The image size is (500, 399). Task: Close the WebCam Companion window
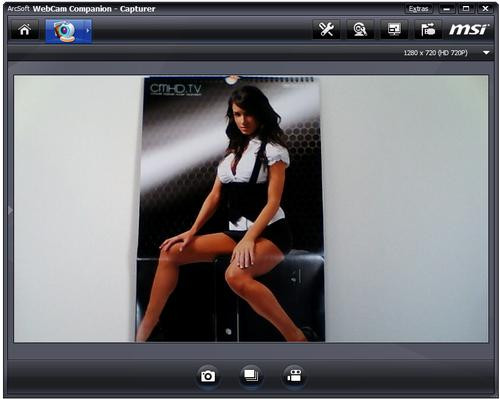(x=485, y=9)
